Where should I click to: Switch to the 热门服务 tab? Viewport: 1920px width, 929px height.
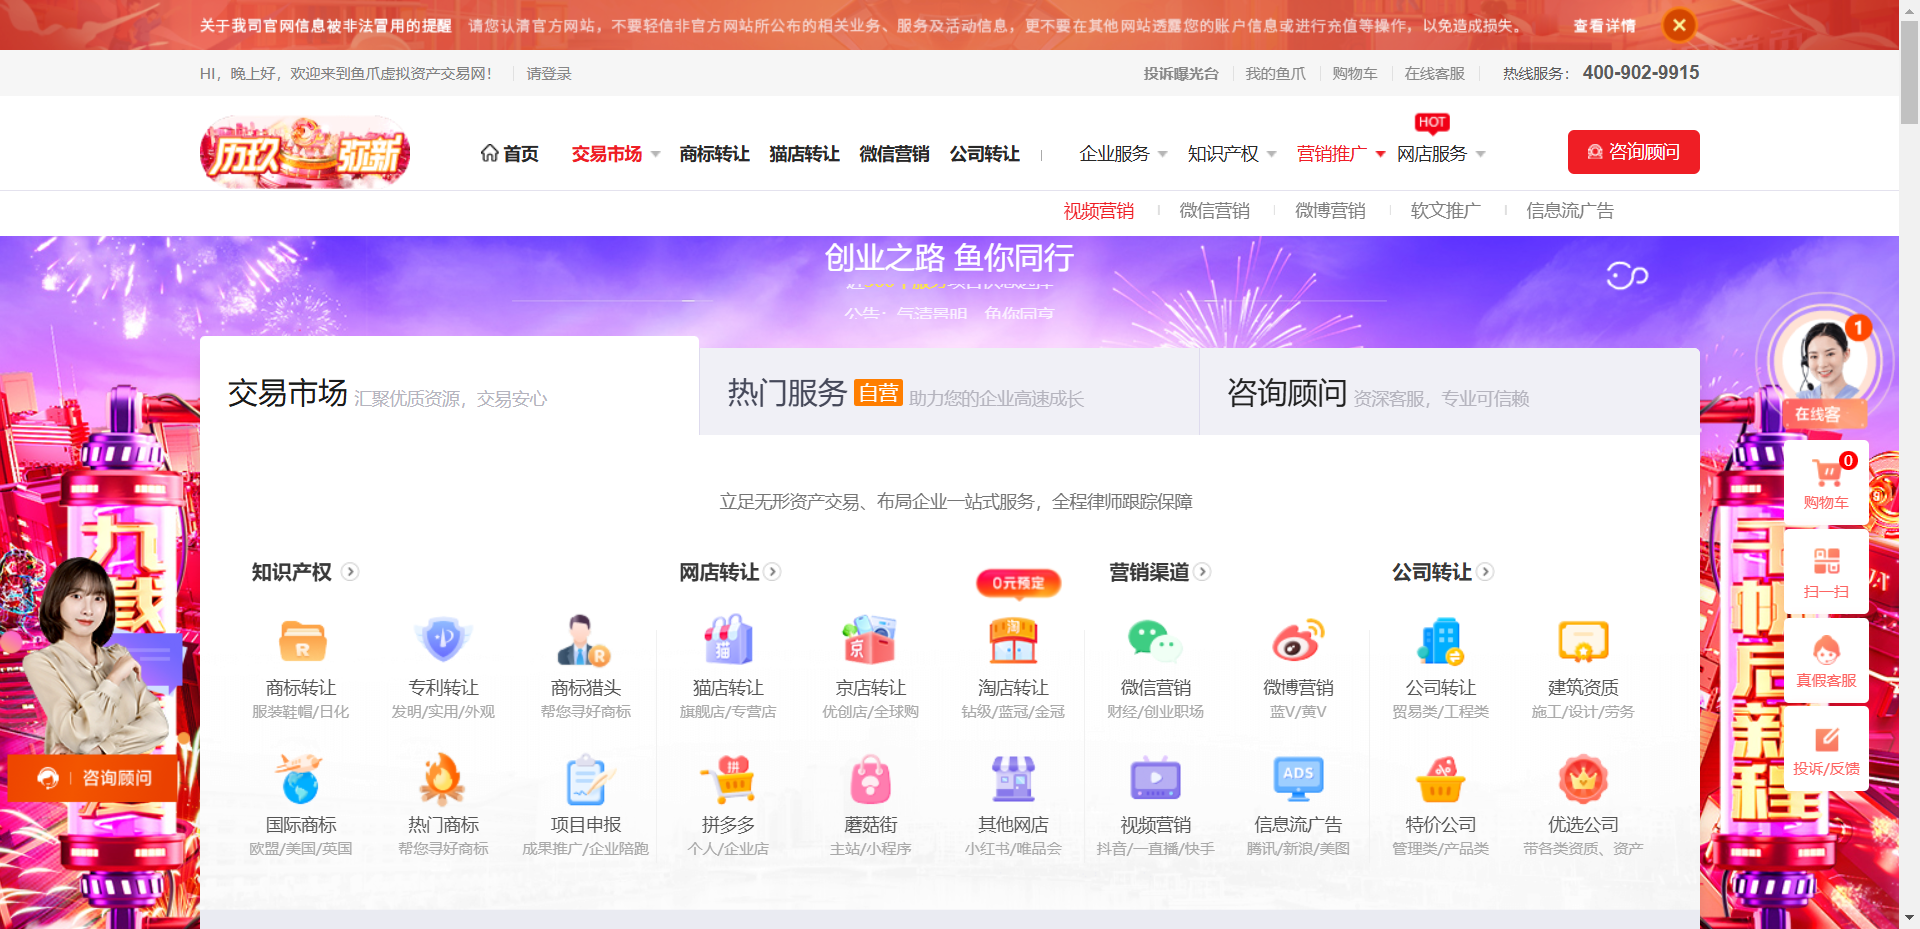949,392
